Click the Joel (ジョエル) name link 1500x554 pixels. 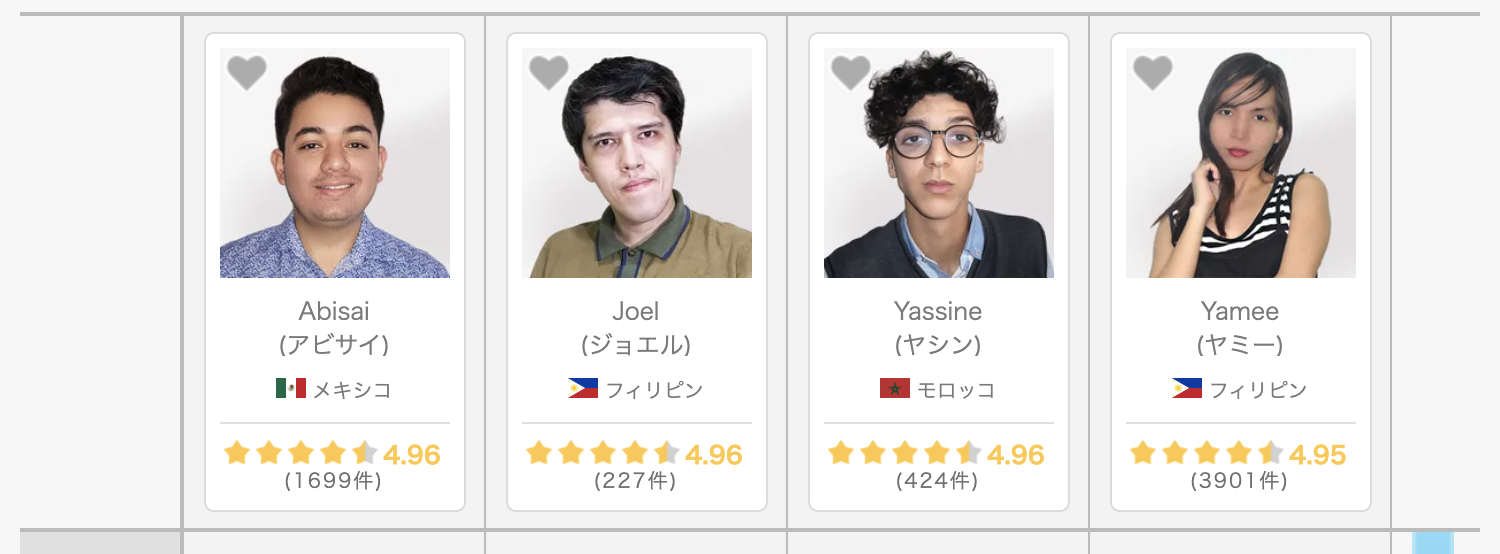[636, 327]
